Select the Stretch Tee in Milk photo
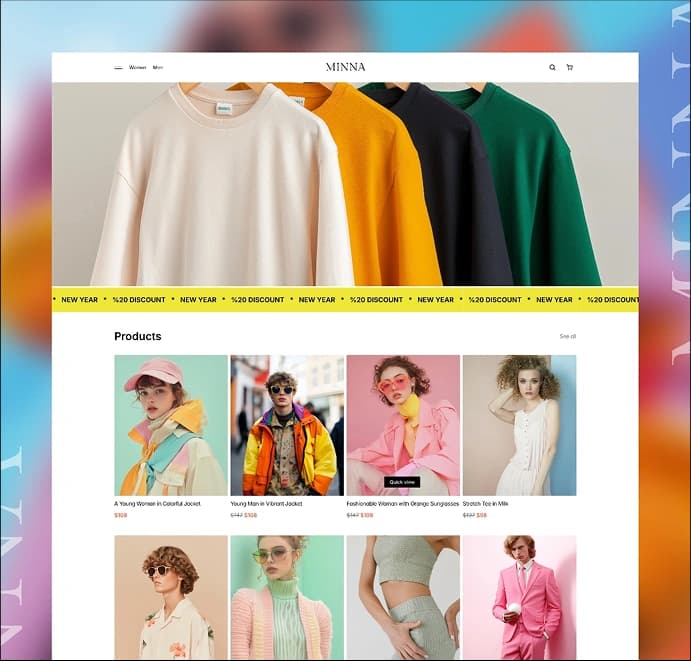 pos(519,425)
